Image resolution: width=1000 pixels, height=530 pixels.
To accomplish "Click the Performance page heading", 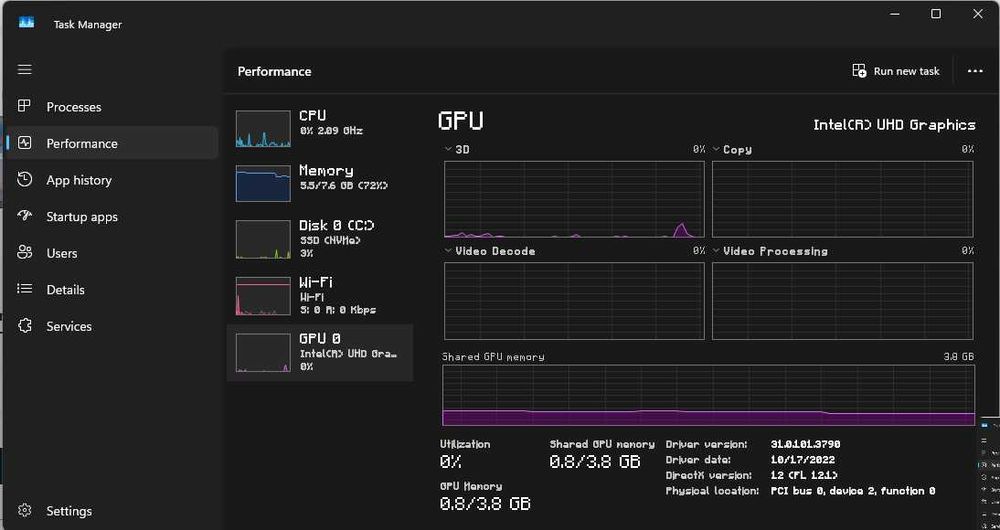I will click(x=274, y=71).
